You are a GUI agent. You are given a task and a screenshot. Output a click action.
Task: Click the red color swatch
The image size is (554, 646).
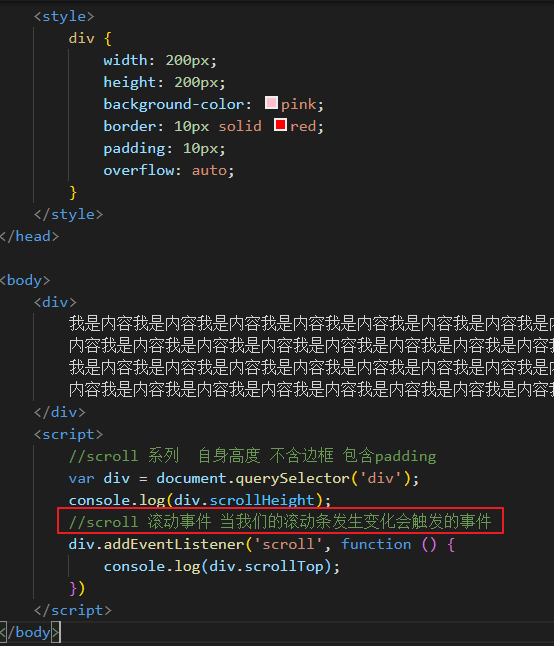(x=280, y=124)
